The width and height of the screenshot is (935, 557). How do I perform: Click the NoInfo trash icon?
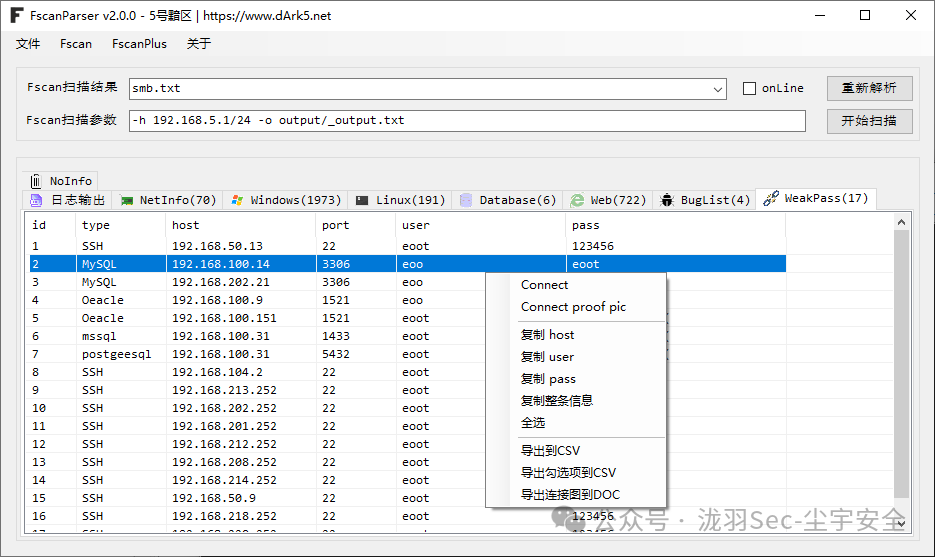[36, 181]
